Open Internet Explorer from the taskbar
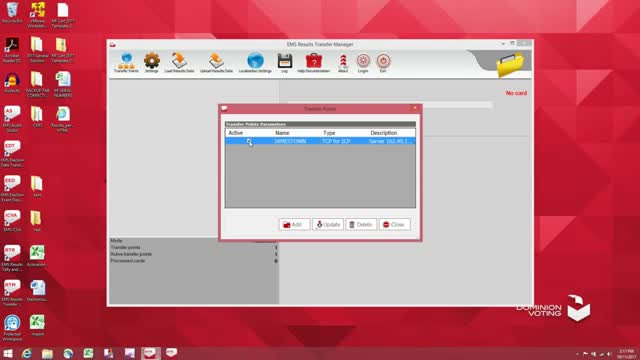The width and height of the screenshot is (640, 360). coord(27,353)
